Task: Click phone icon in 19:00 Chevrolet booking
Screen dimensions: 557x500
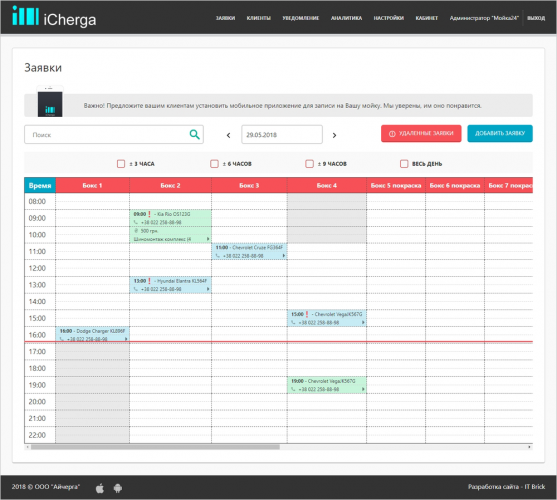Action: pyautogui.click(x=293, y=390)
